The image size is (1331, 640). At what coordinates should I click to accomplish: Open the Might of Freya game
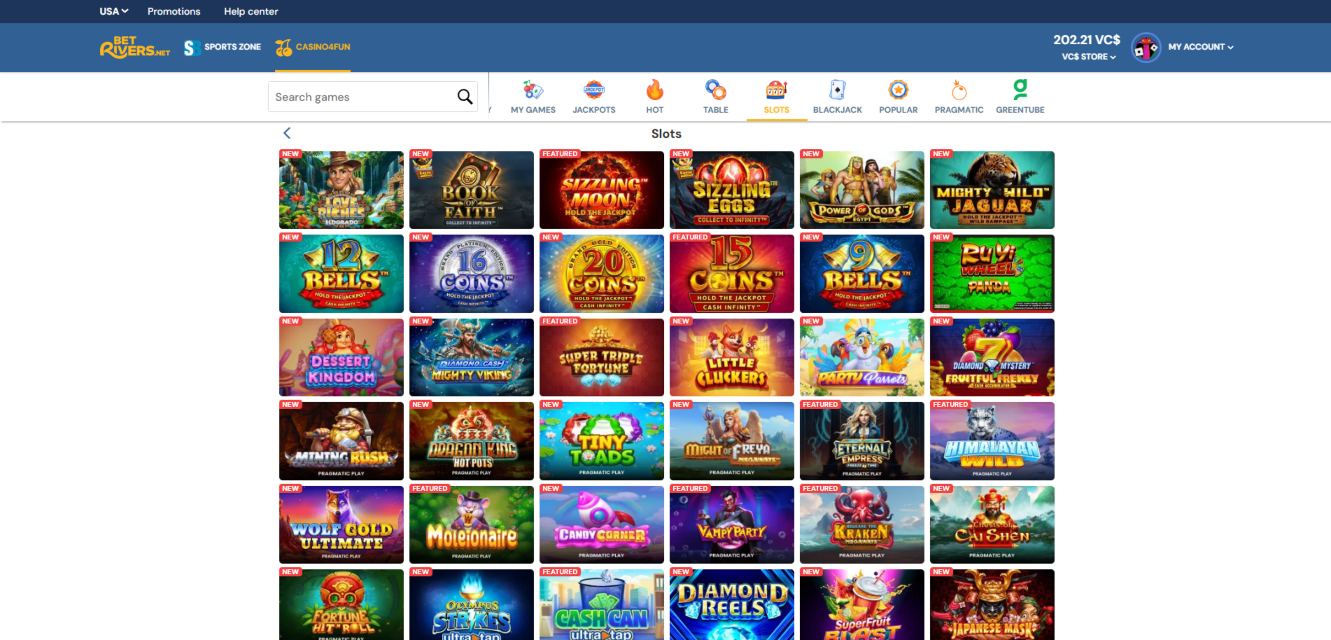(x=732, y=441)
